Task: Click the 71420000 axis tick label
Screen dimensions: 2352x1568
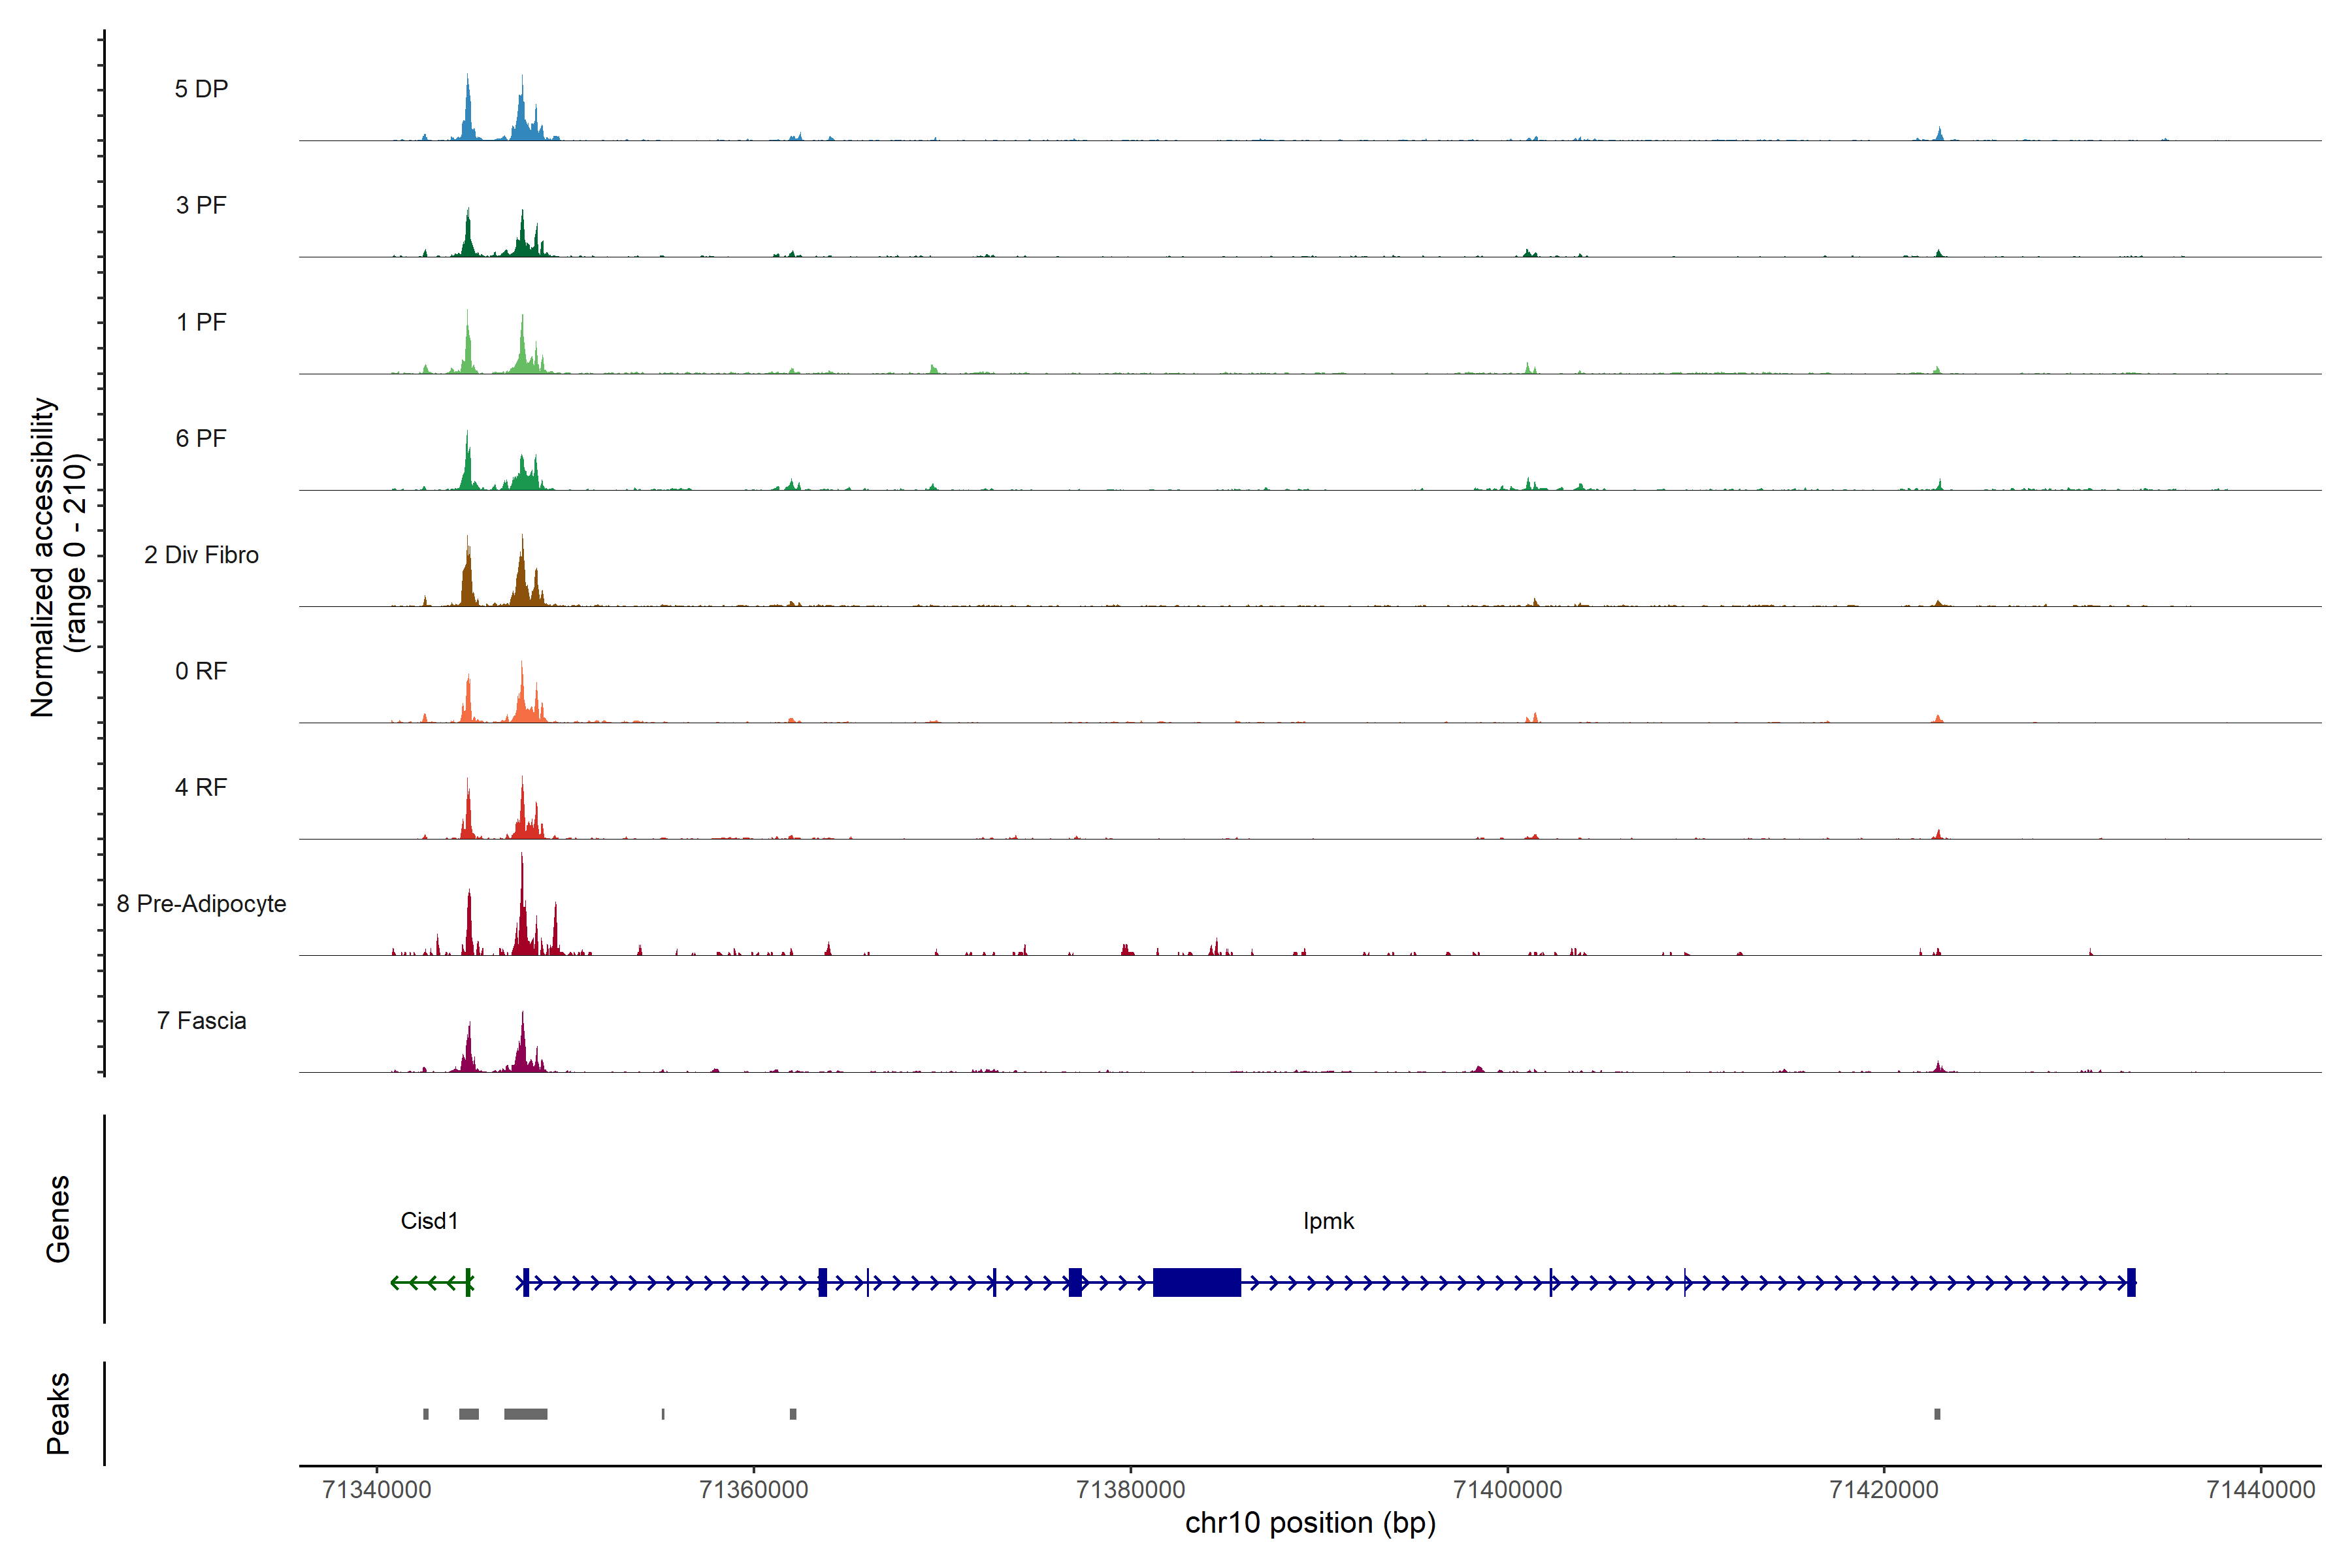Action: (1883, 1490)
